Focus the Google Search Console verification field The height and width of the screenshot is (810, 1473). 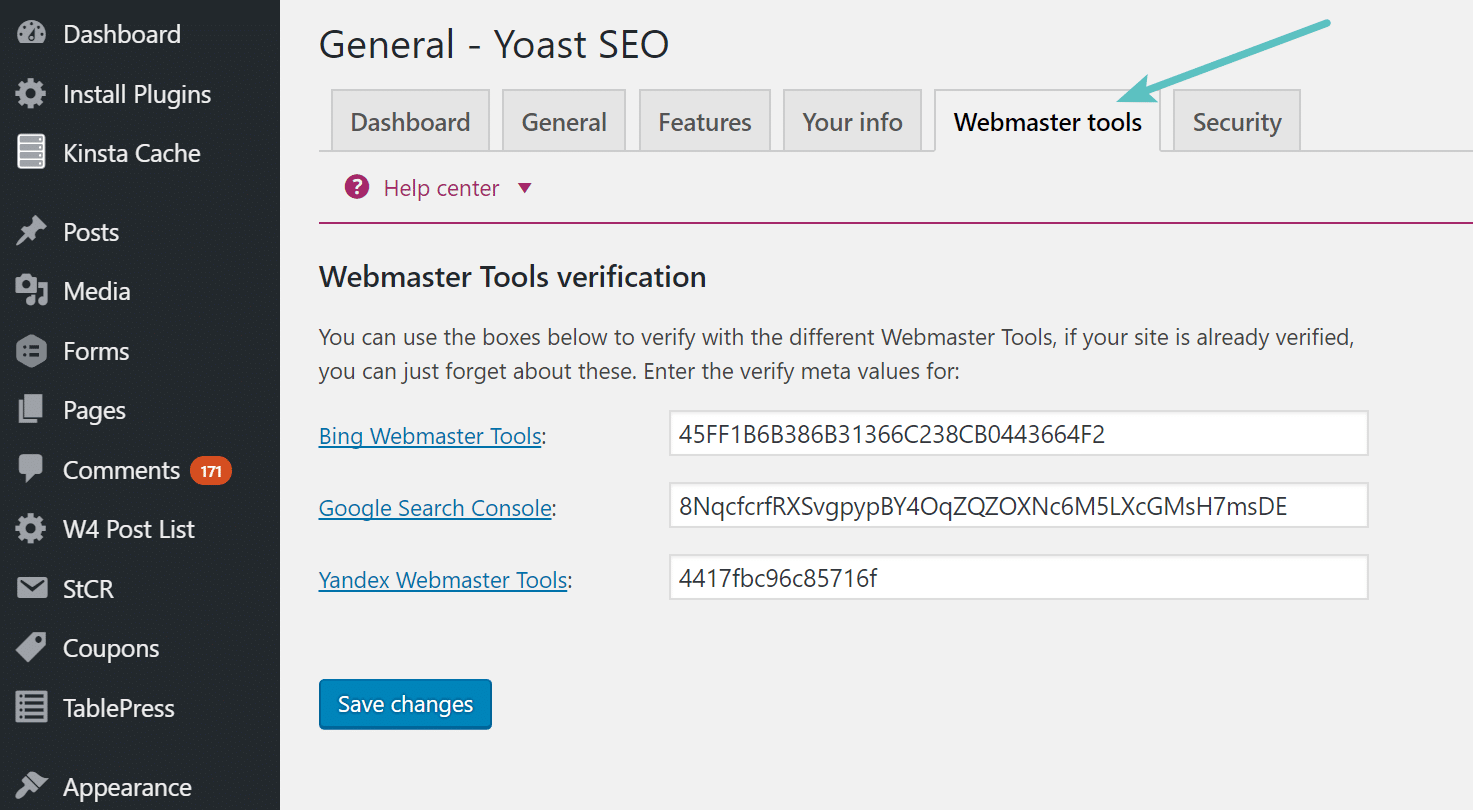click(1018, 505)
